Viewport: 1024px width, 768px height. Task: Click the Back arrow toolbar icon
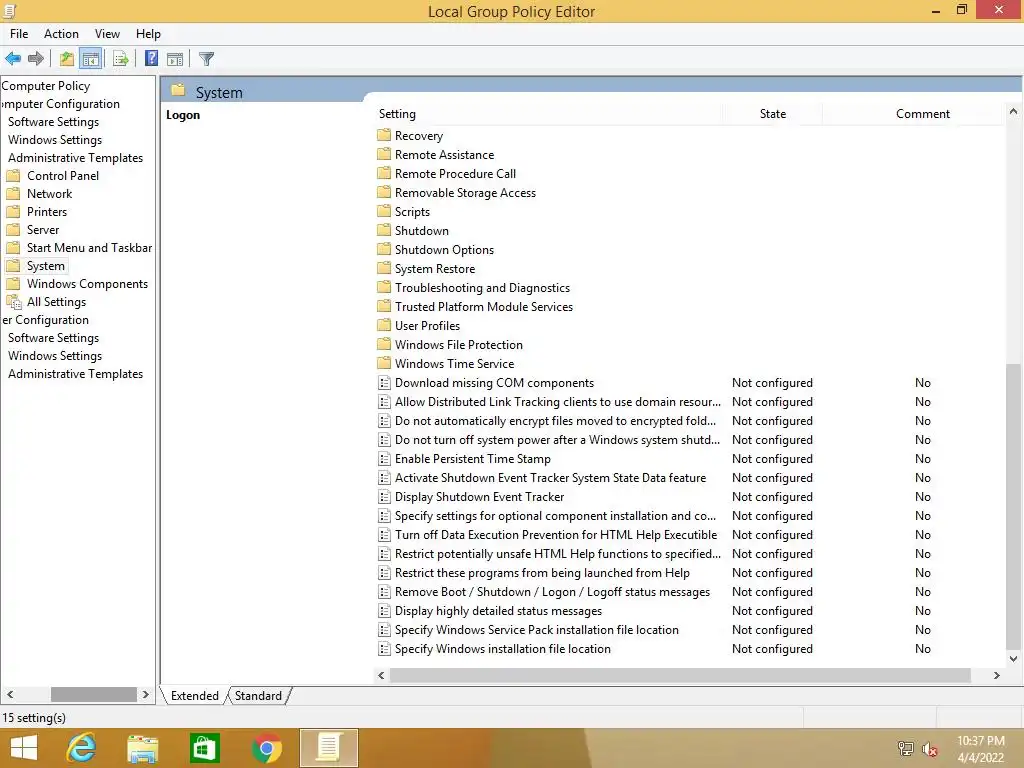[x=13, y=59]
